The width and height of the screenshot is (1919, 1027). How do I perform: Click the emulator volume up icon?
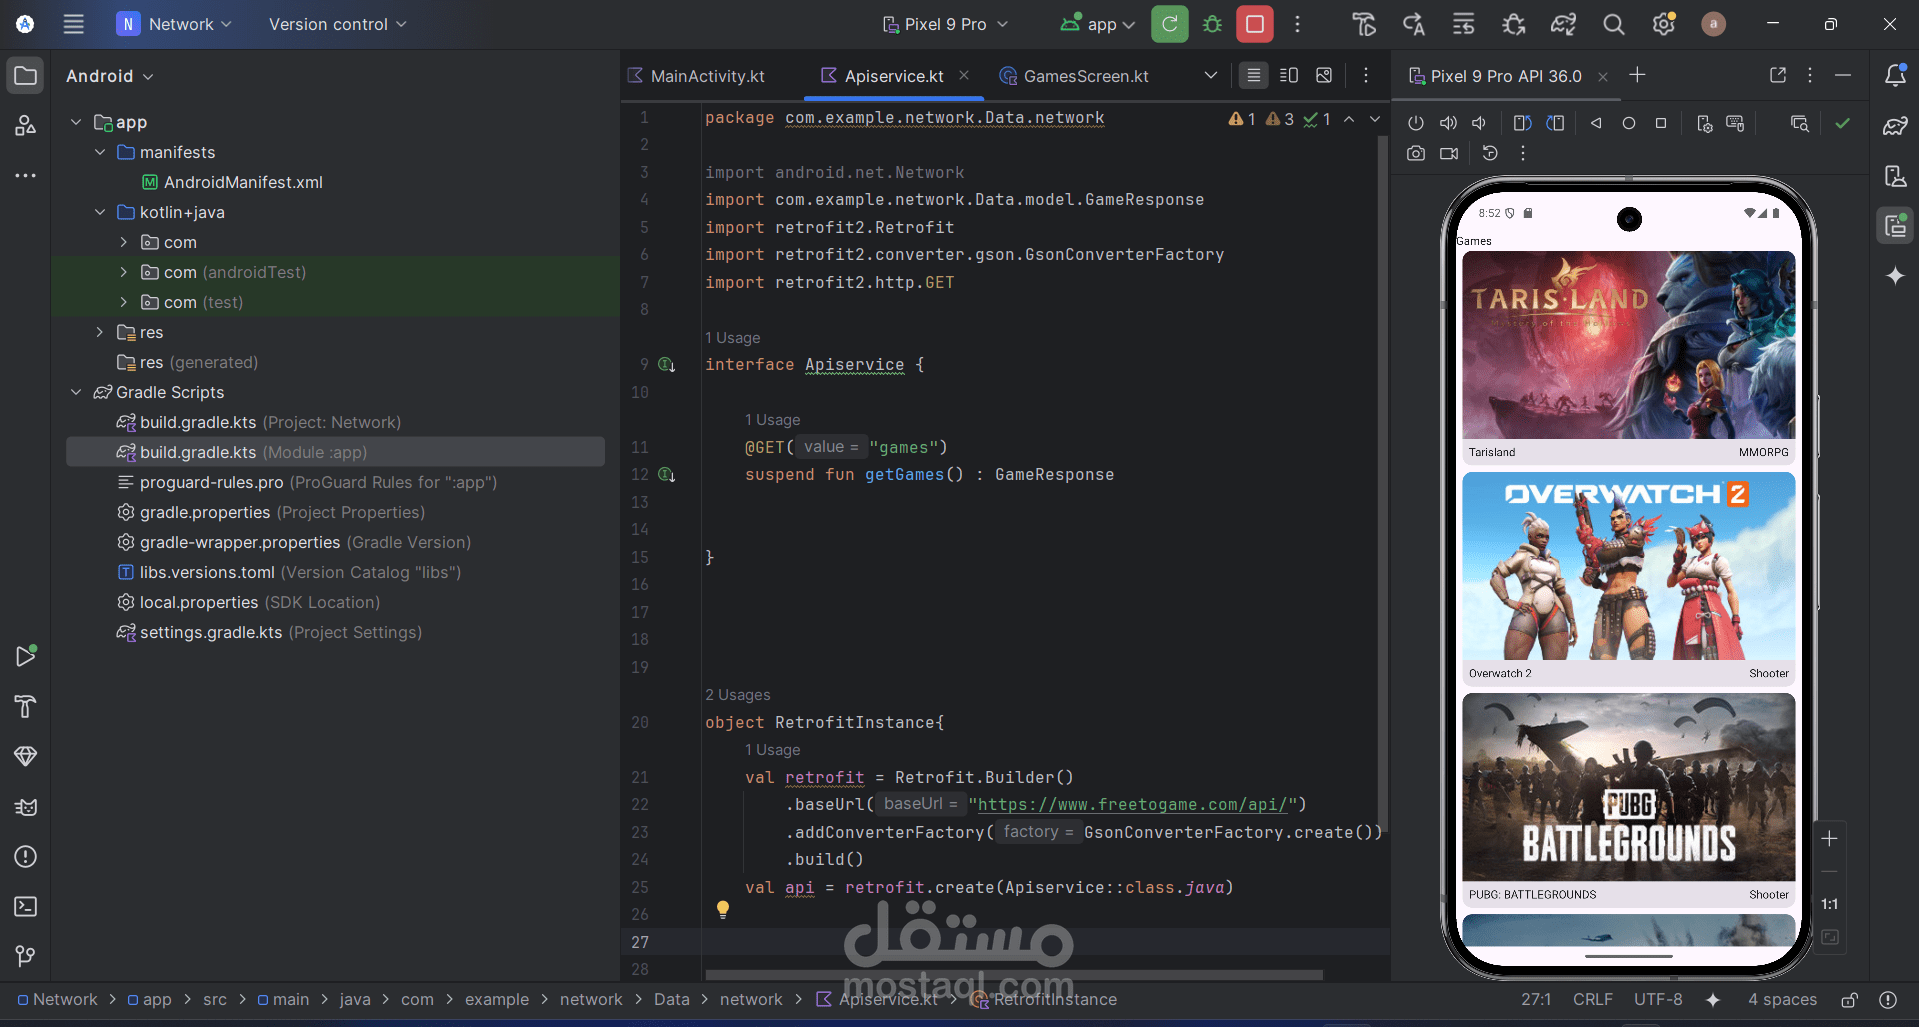(1448, 123)
